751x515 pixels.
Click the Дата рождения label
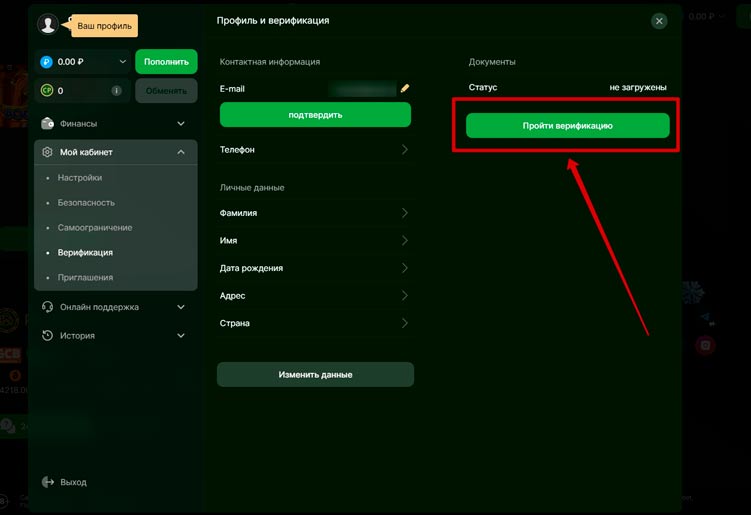pos(251,268)
